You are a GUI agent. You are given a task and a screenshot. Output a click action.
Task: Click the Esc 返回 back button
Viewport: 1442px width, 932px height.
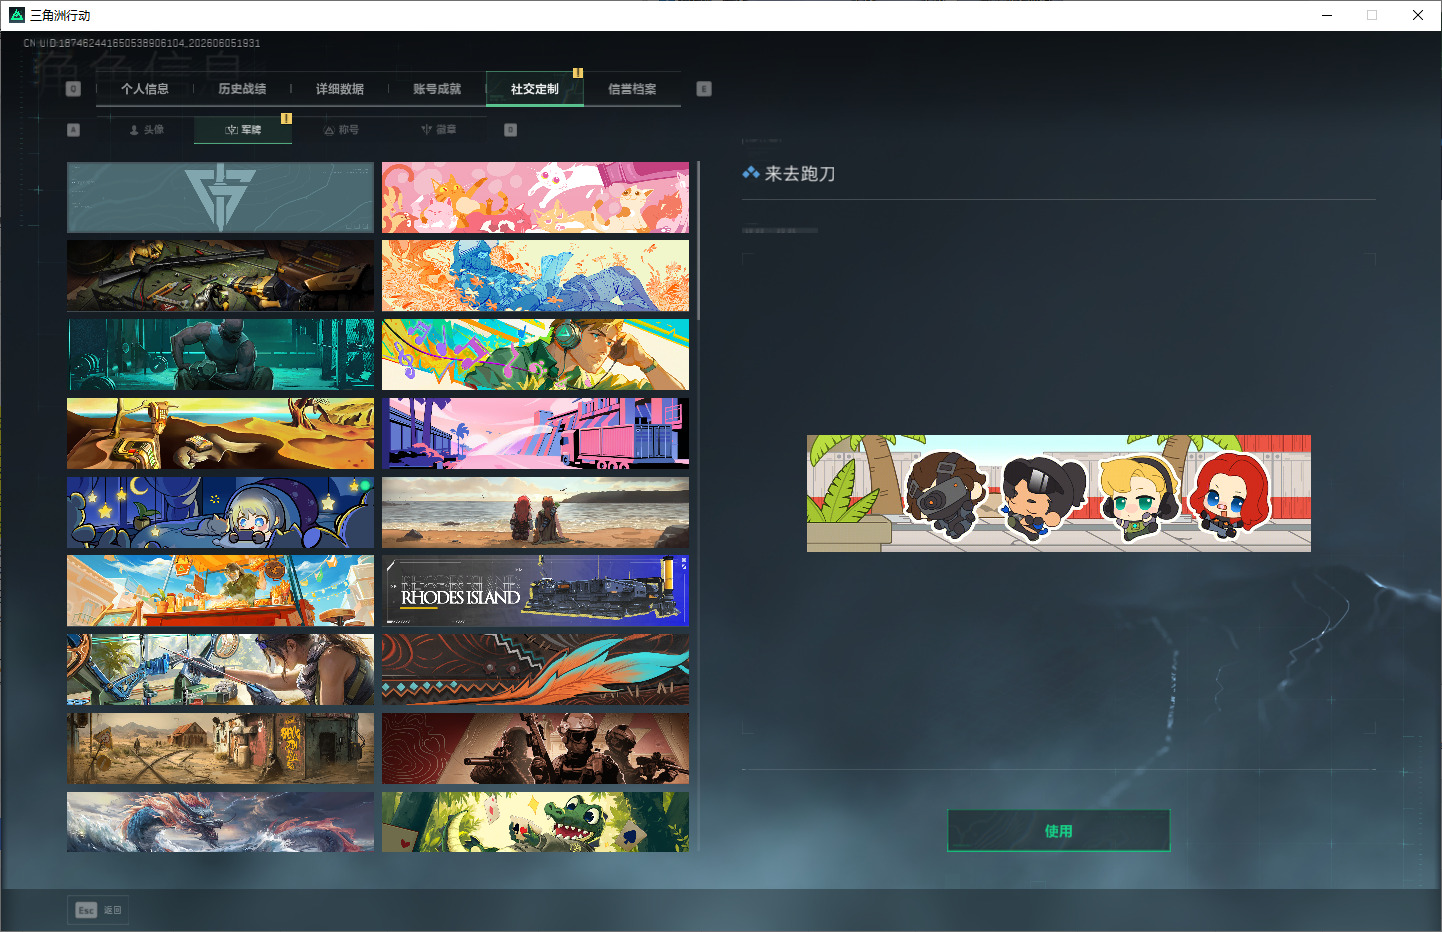[99, 910]
